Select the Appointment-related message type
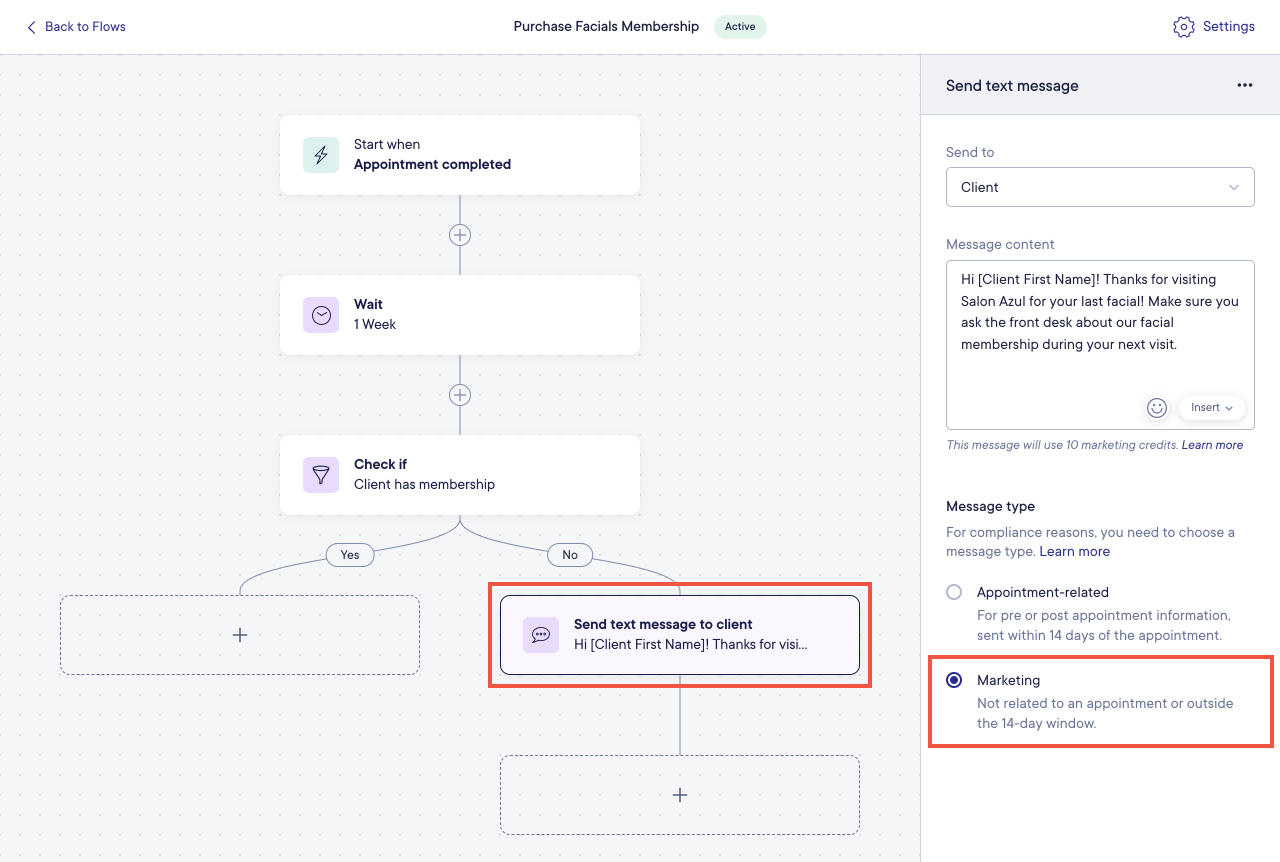 (x=953, y=592)
